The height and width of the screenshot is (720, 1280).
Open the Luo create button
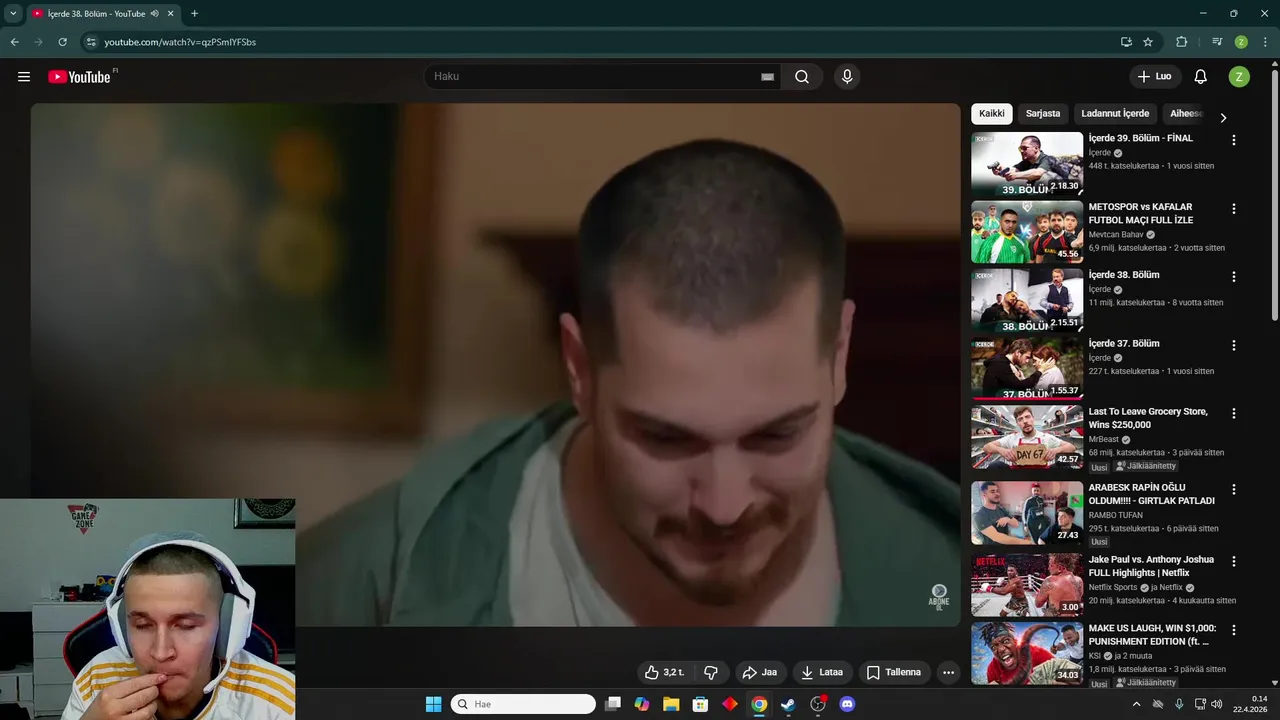coord(1155,77)
